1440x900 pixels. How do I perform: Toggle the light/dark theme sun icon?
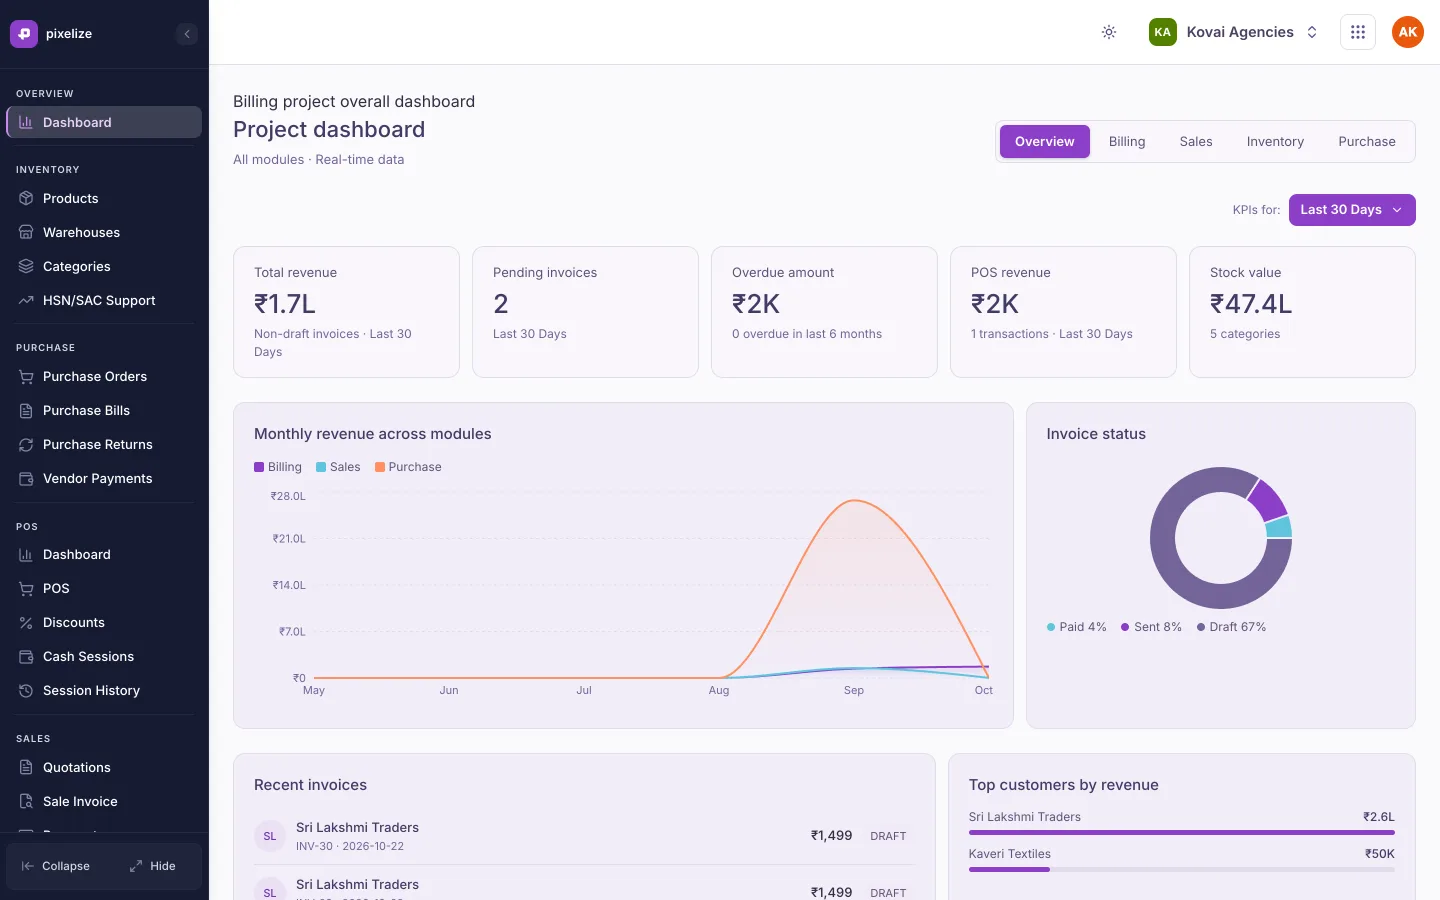pos(1109,32)
